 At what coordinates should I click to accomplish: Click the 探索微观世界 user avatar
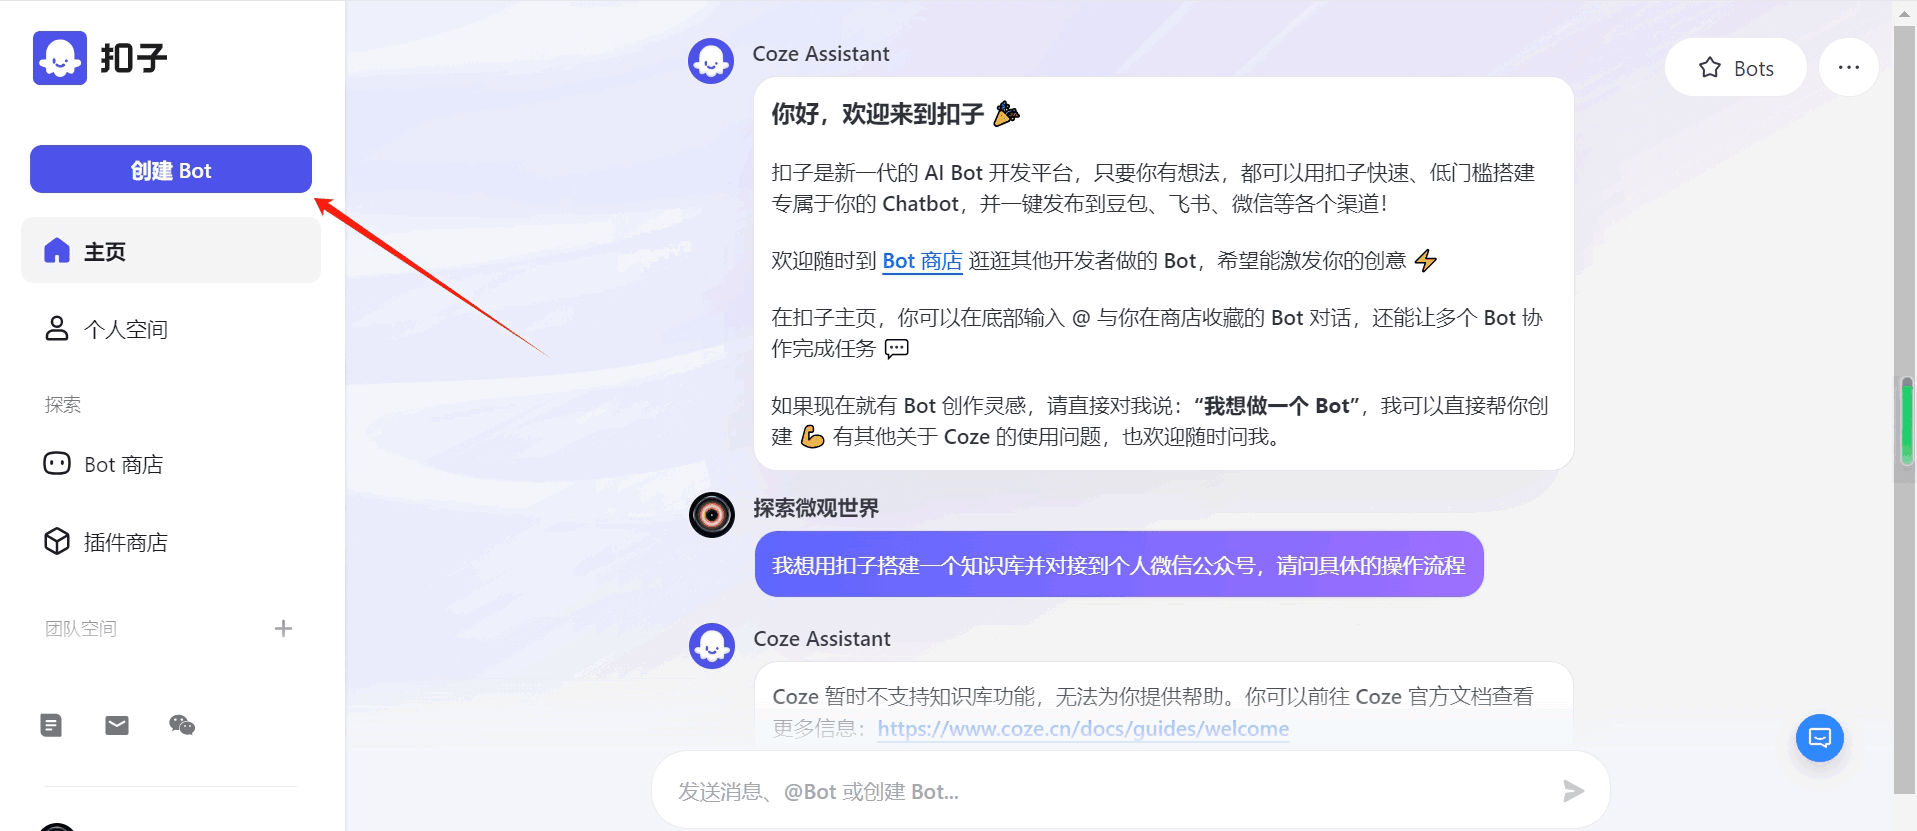coord(712,515)
